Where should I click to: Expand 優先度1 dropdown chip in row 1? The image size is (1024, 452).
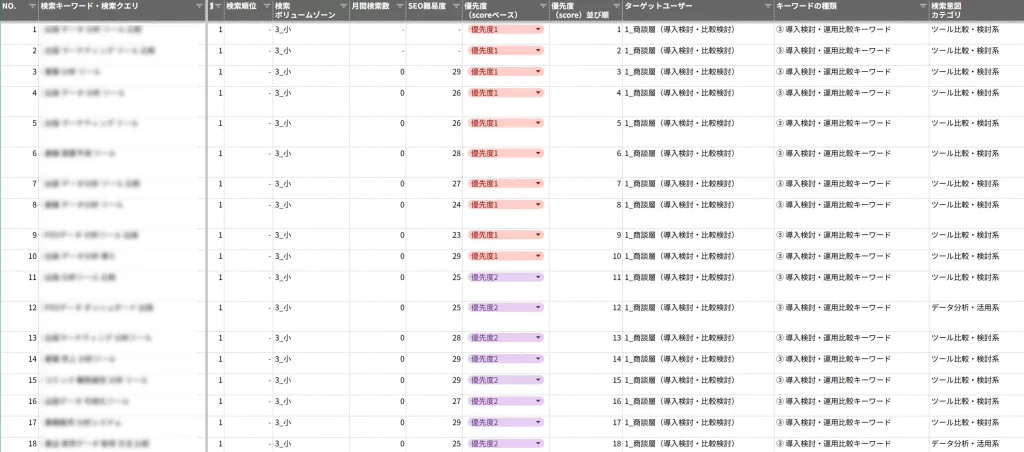539,30
